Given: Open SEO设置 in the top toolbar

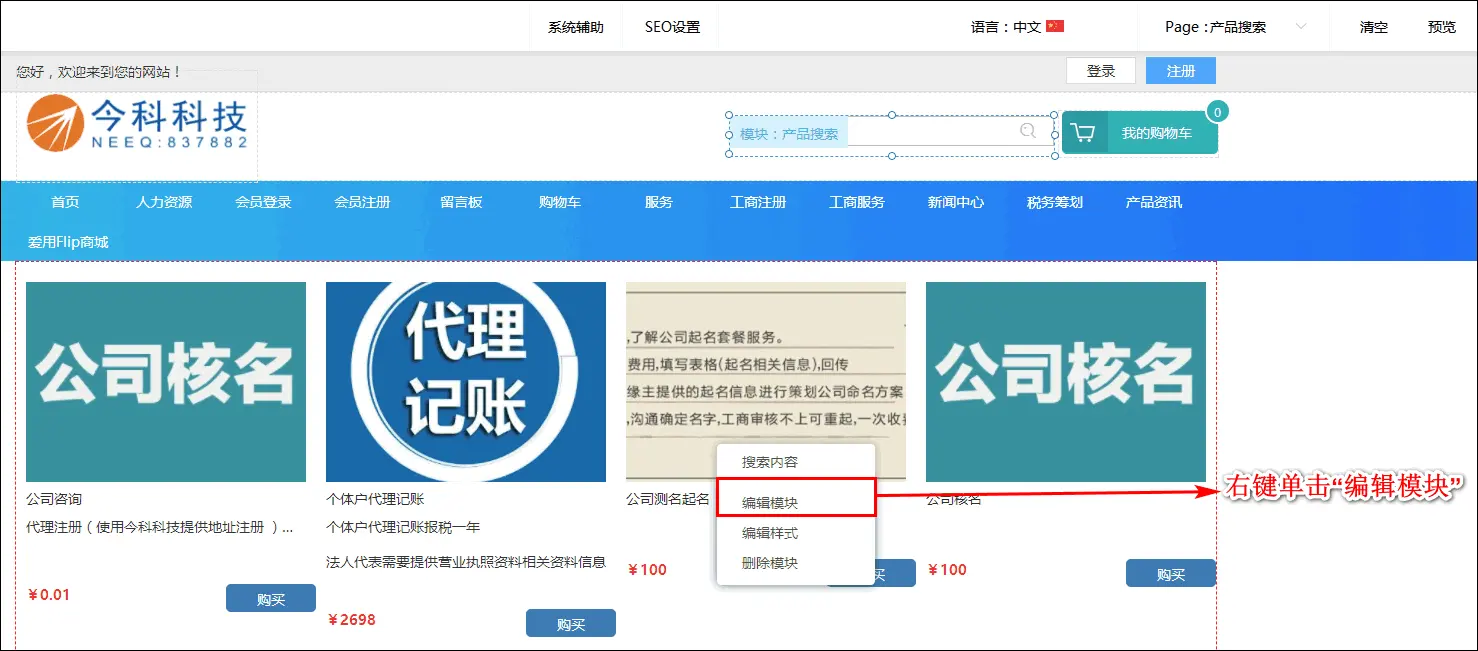Looking at the screenshot, I should pos(672,27).
